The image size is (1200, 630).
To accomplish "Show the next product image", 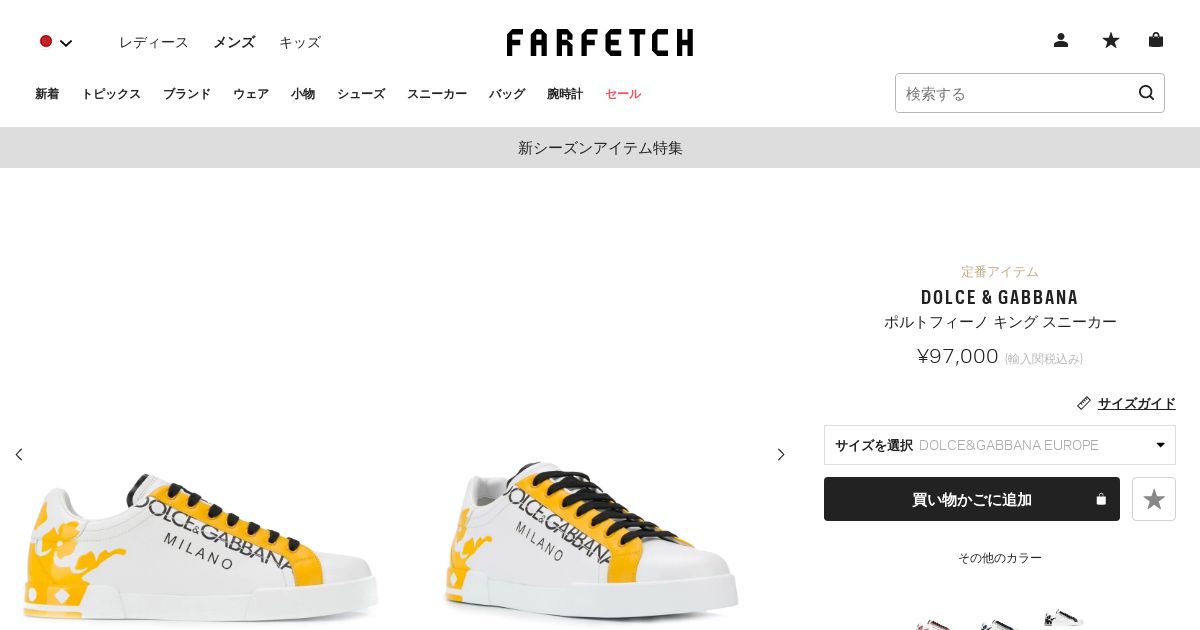I will [x=781, y=454].
